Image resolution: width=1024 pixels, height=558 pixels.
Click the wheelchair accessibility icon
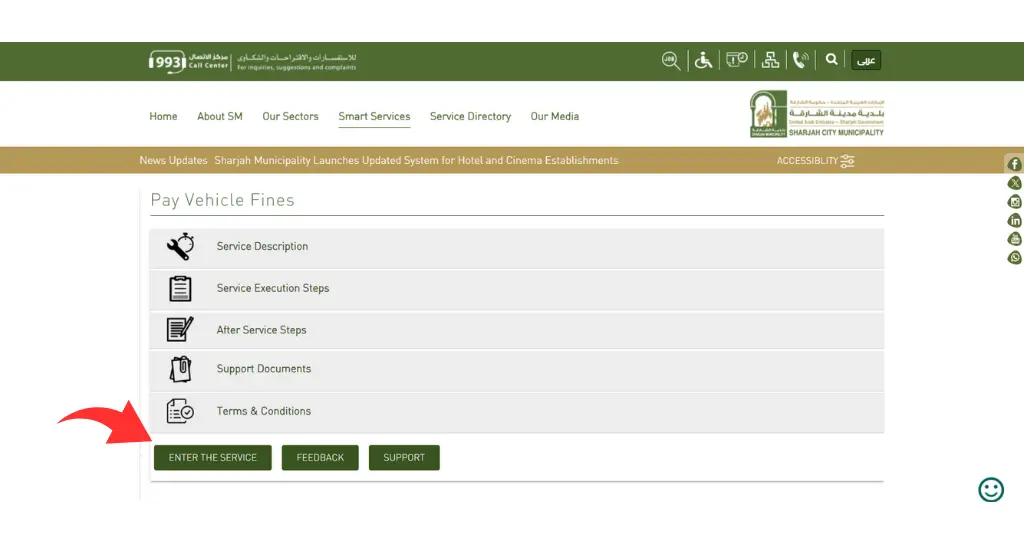pos(703,60)
